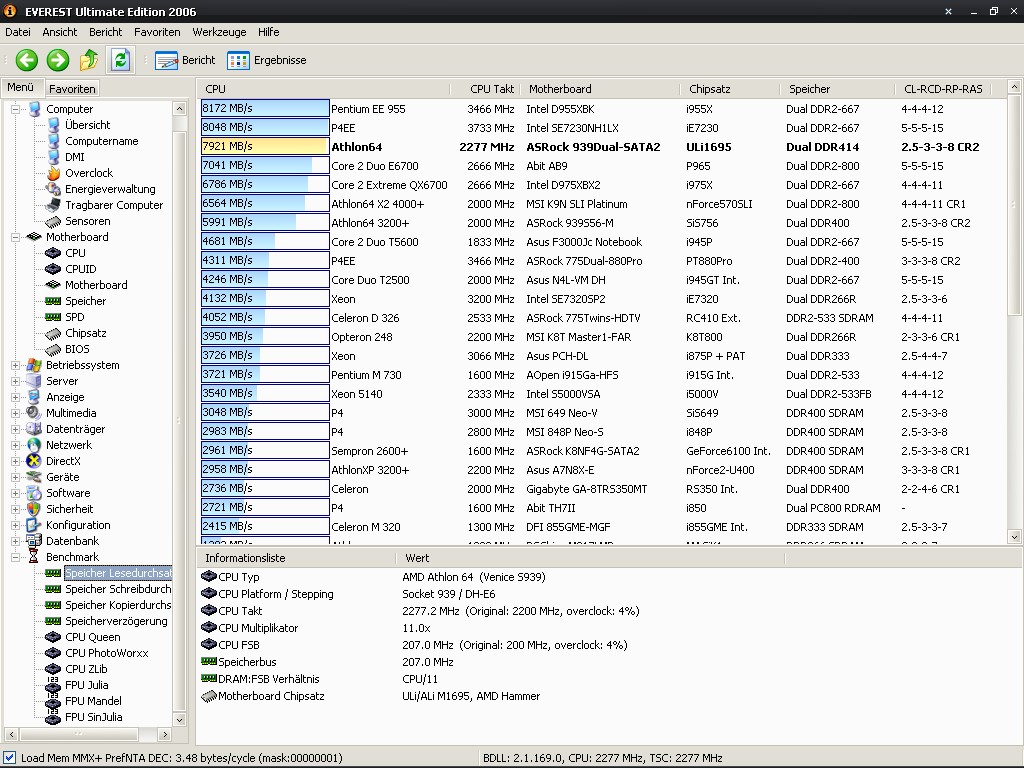This screenshot has width=1024, height=768.
Task: Open the Favoriten menu in menu bar
Action: tap(157, 32)
